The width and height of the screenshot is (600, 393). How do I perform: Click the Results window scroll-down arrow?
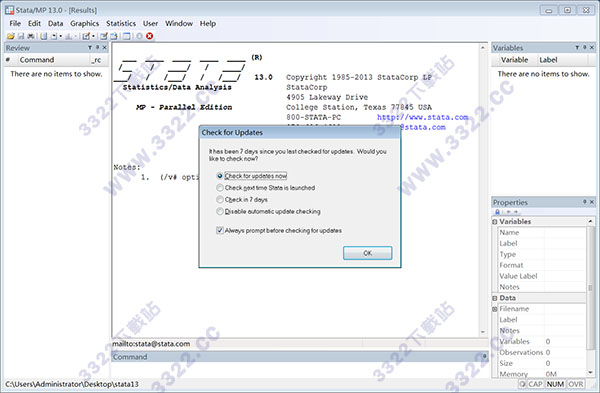[x=483, y=332]
